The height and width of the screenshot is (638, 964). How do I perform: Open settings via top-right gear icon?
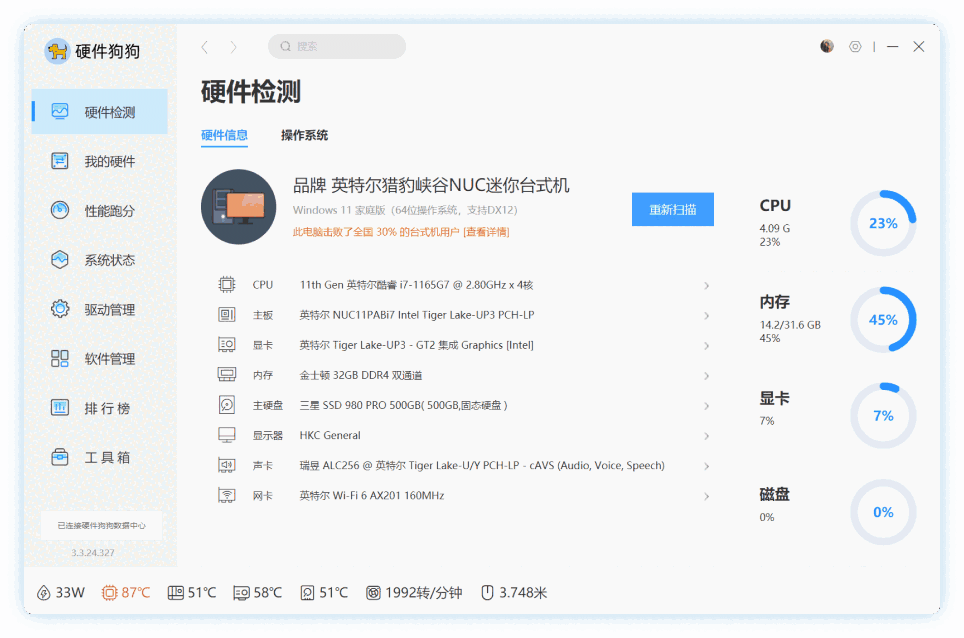(855, 46)
